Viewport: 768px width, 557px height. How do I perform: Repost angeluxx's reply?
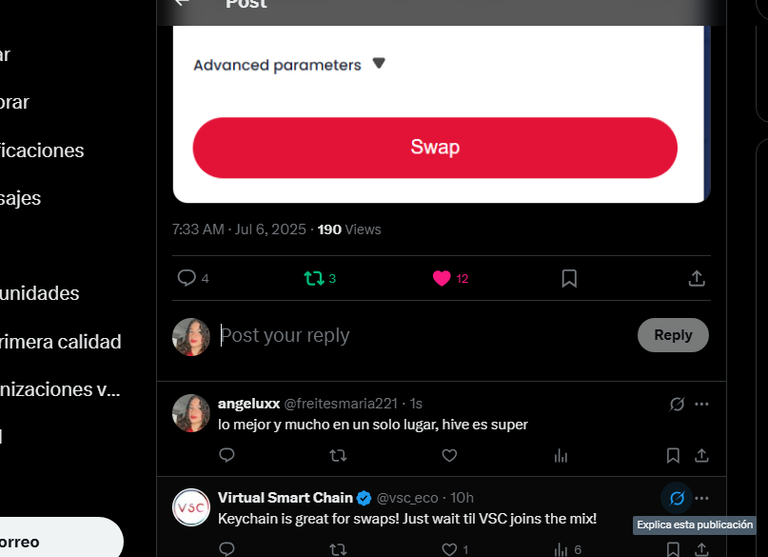(x=338, y=456)
